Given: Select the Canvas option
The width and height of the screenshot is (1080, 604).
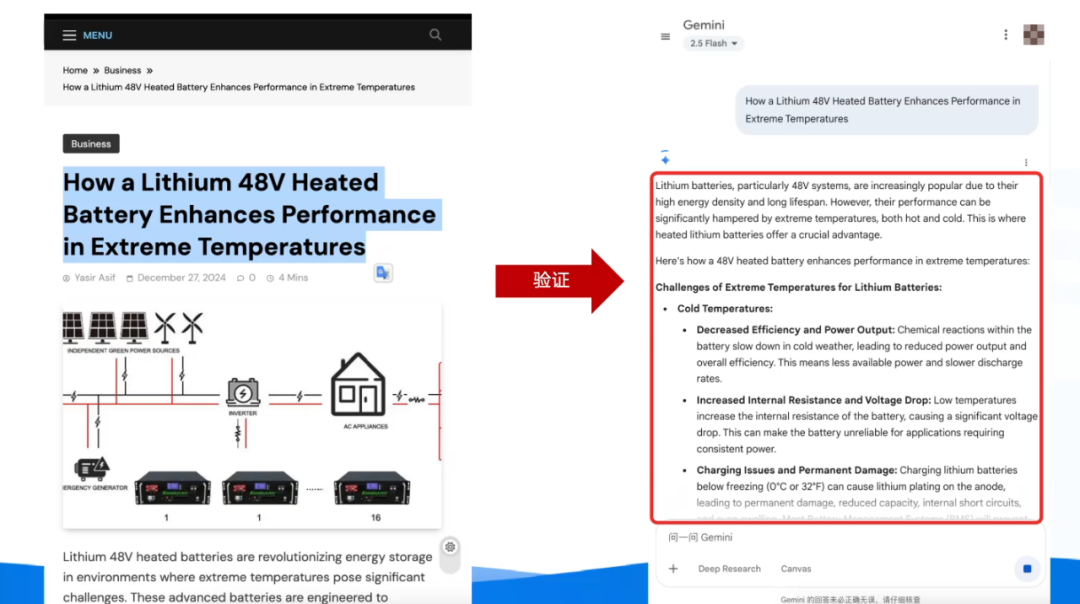Looking at the screenshot, I should [x=796, y=569].
